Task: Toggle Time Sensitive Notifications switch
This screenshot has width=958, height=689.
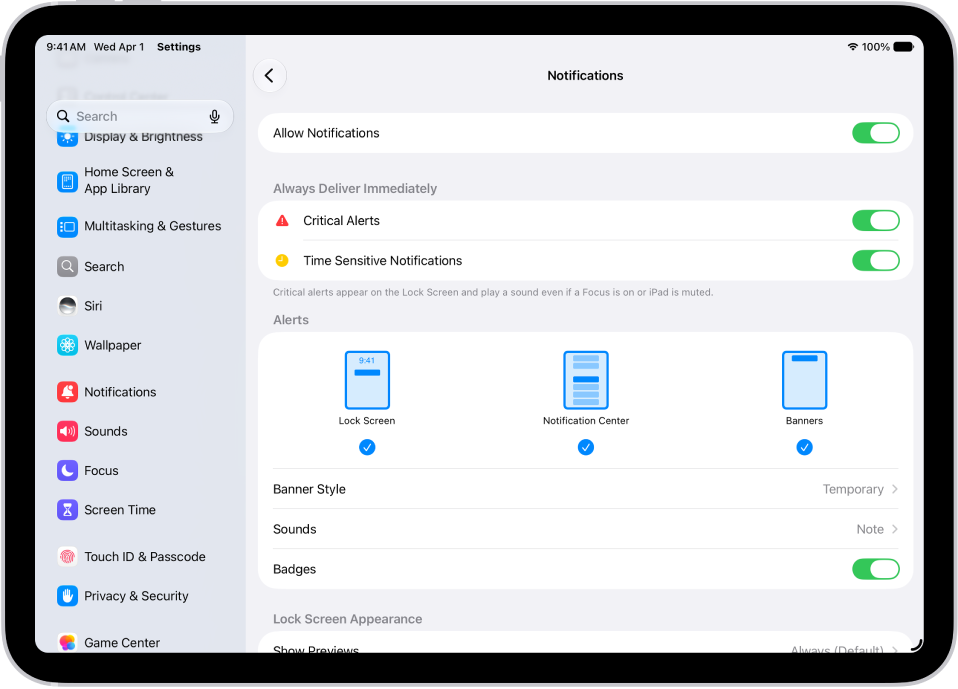Action: 876,261
